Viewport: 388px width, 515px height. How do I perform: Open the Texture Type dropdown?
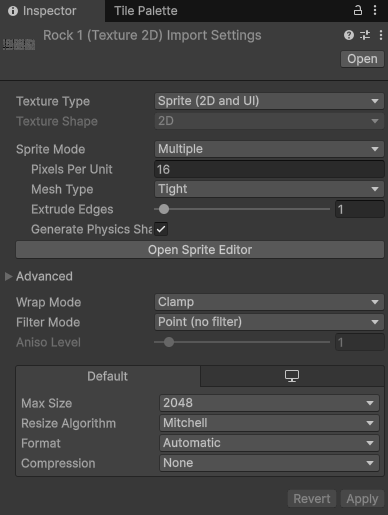(x=269, y=101)
